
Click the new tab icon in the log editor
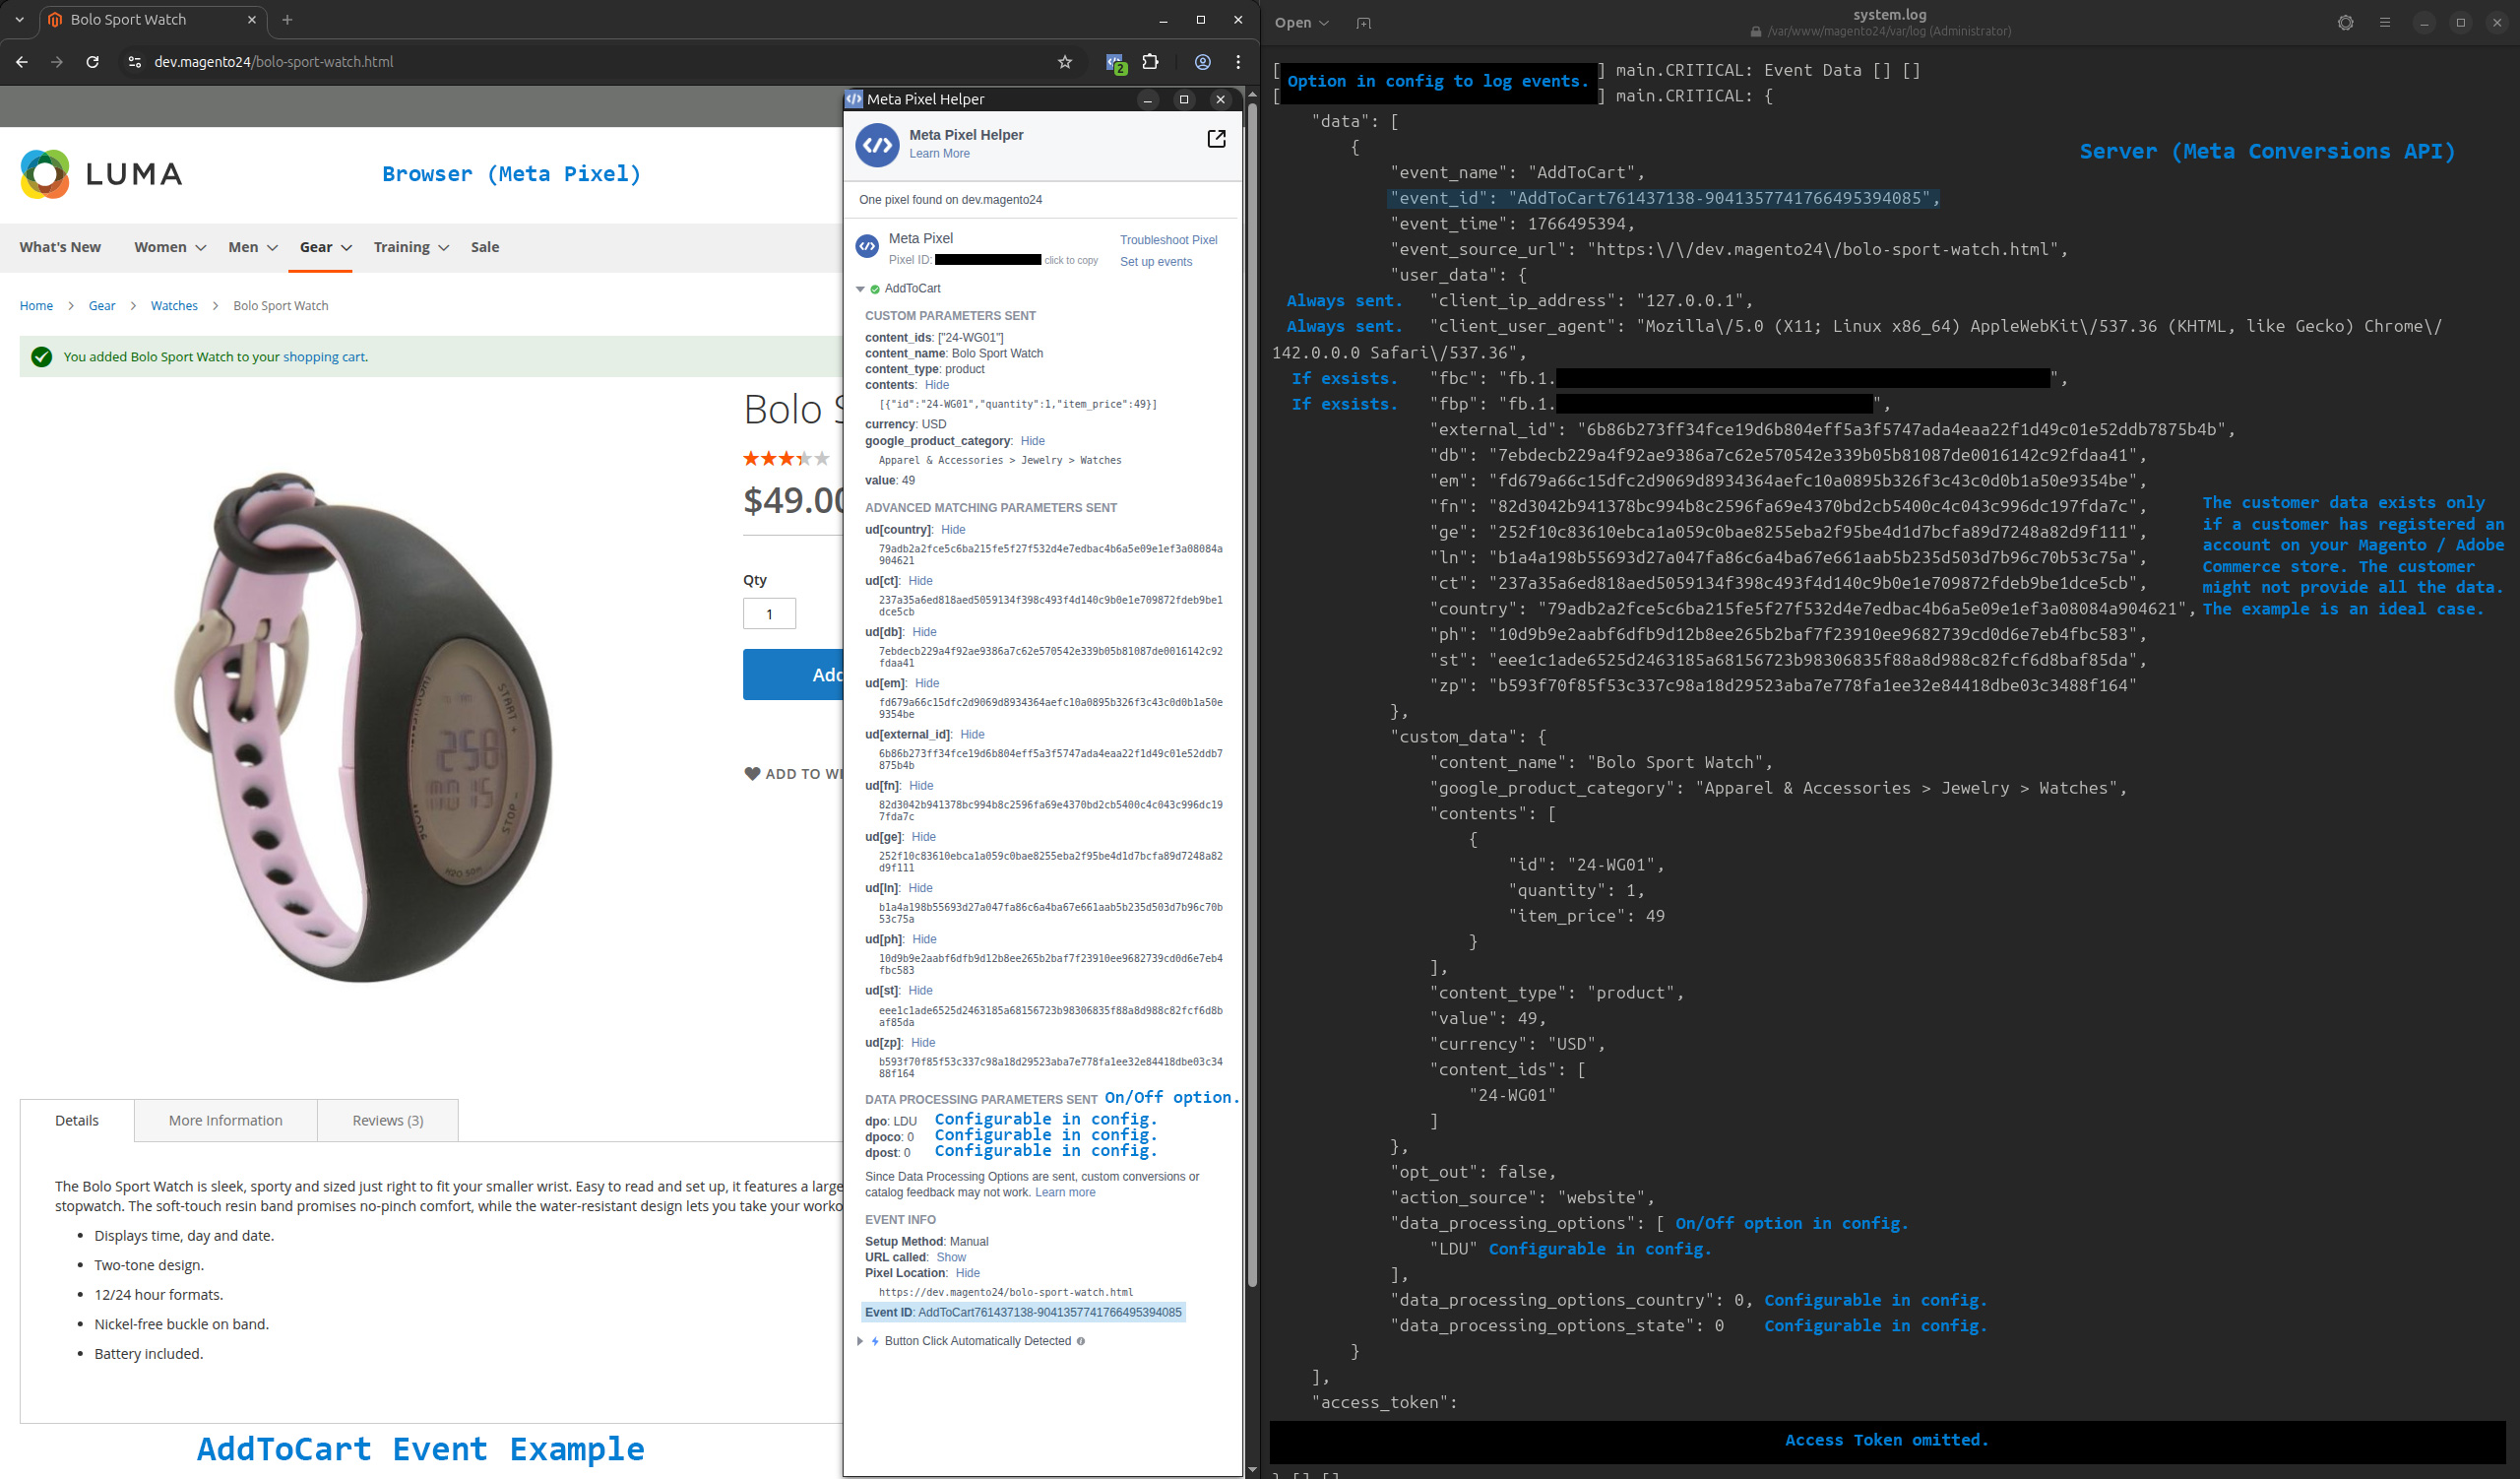tap(1363, 22)
